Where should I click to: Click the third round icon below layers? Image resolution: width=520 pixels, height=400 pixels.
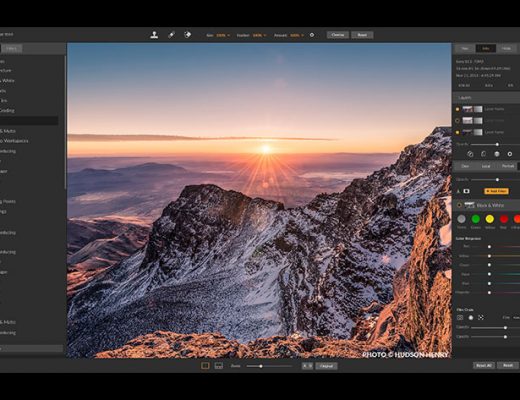[497, 154]
